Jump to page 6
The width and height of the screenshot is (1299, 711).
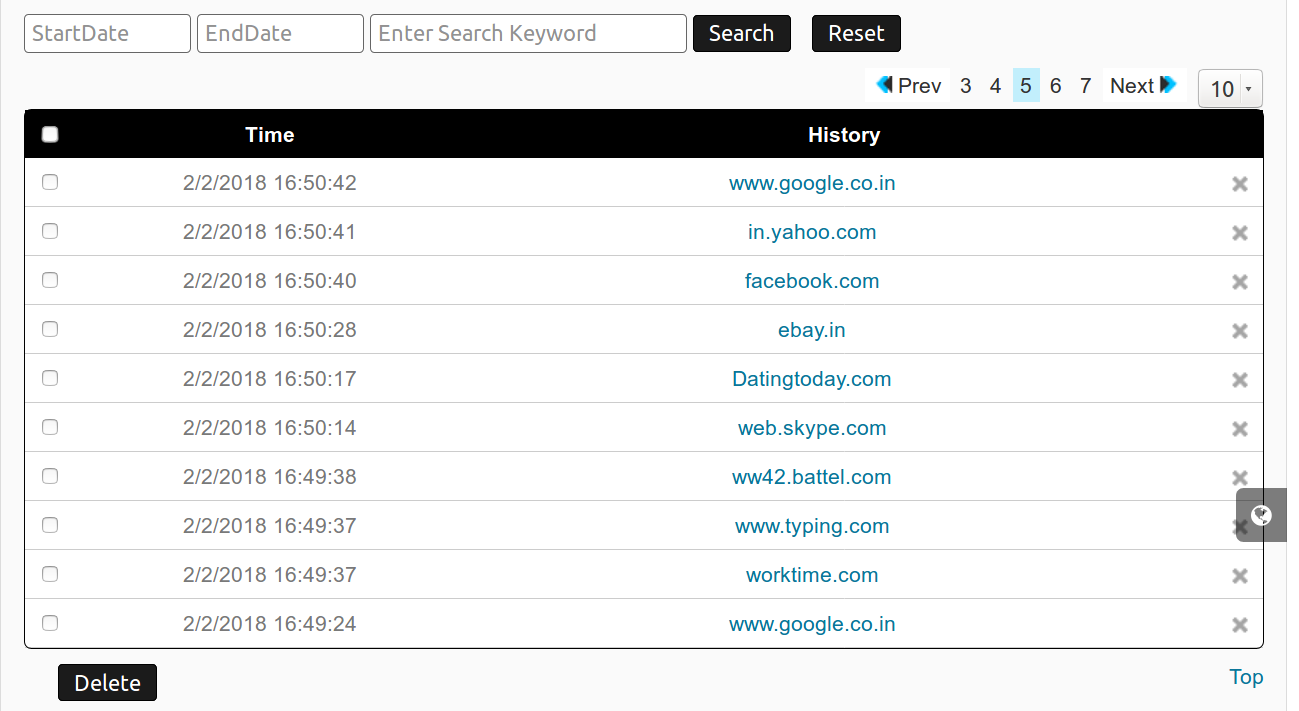click(1055, 86)
